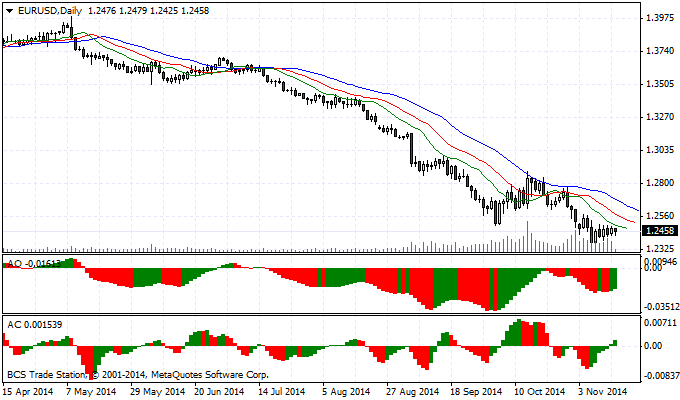Select the AC 0.001539 indicator label
This screenshot has height=400, width=680.
coord(35,325)
